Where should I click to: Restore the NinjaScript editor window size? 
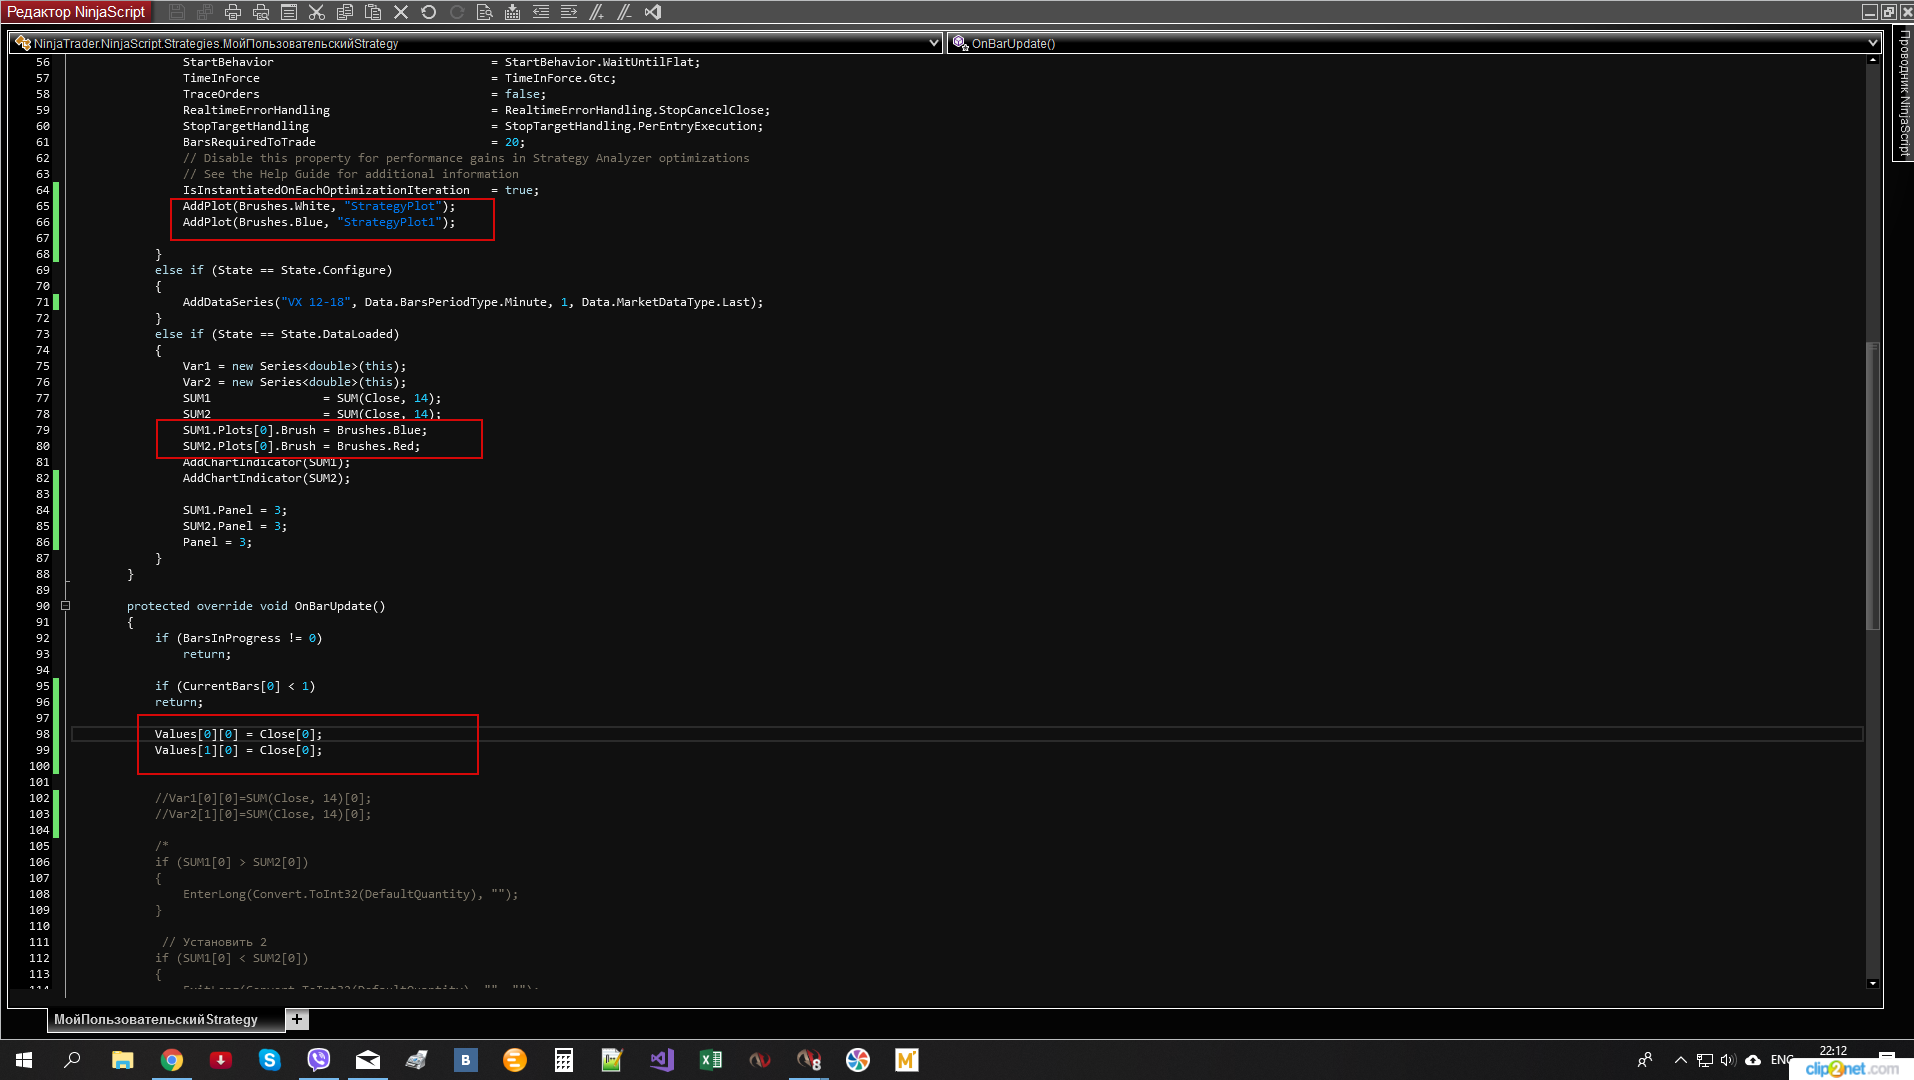[x=1888, y=12]
